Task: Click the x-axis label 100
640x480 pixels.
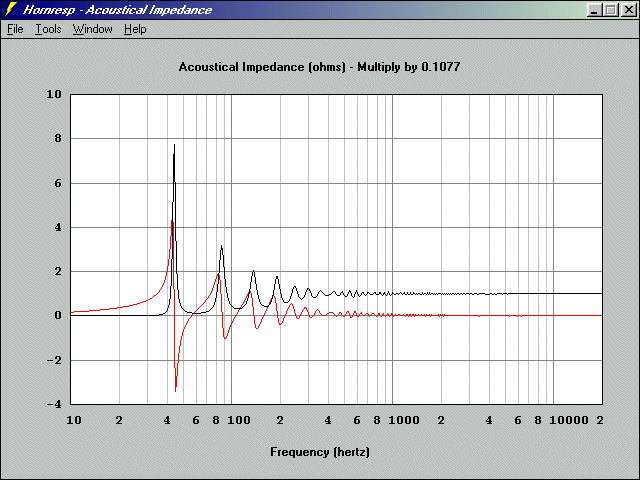Action: point(238,420)
